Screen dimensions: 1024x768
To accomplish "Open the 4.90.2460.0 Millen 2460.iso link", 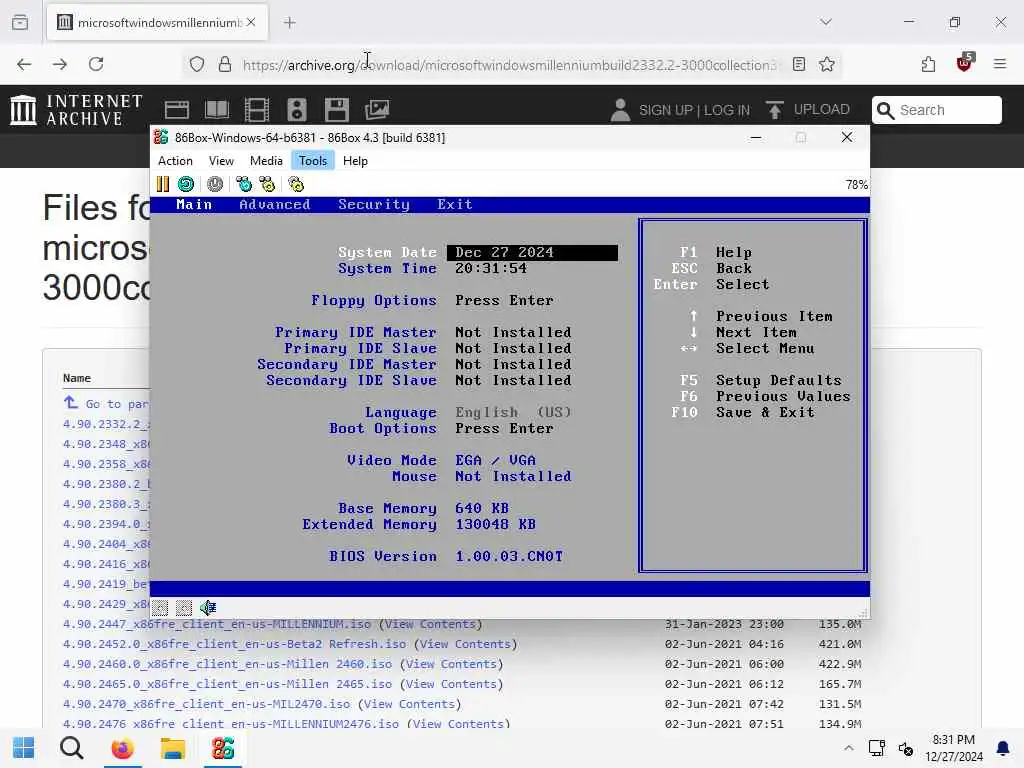I will coord(227,664).
